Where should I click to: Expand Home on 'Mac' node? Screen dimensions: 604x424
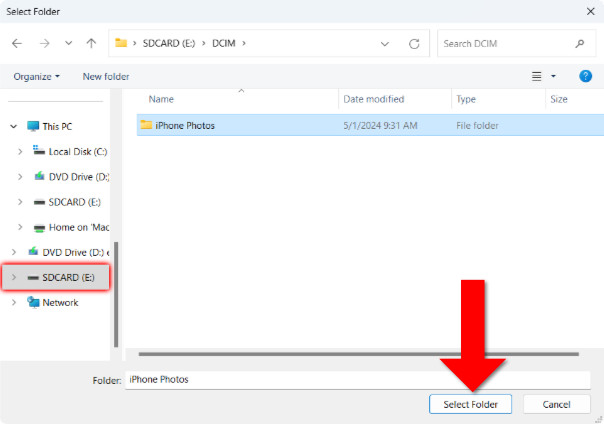pos(20,227)
